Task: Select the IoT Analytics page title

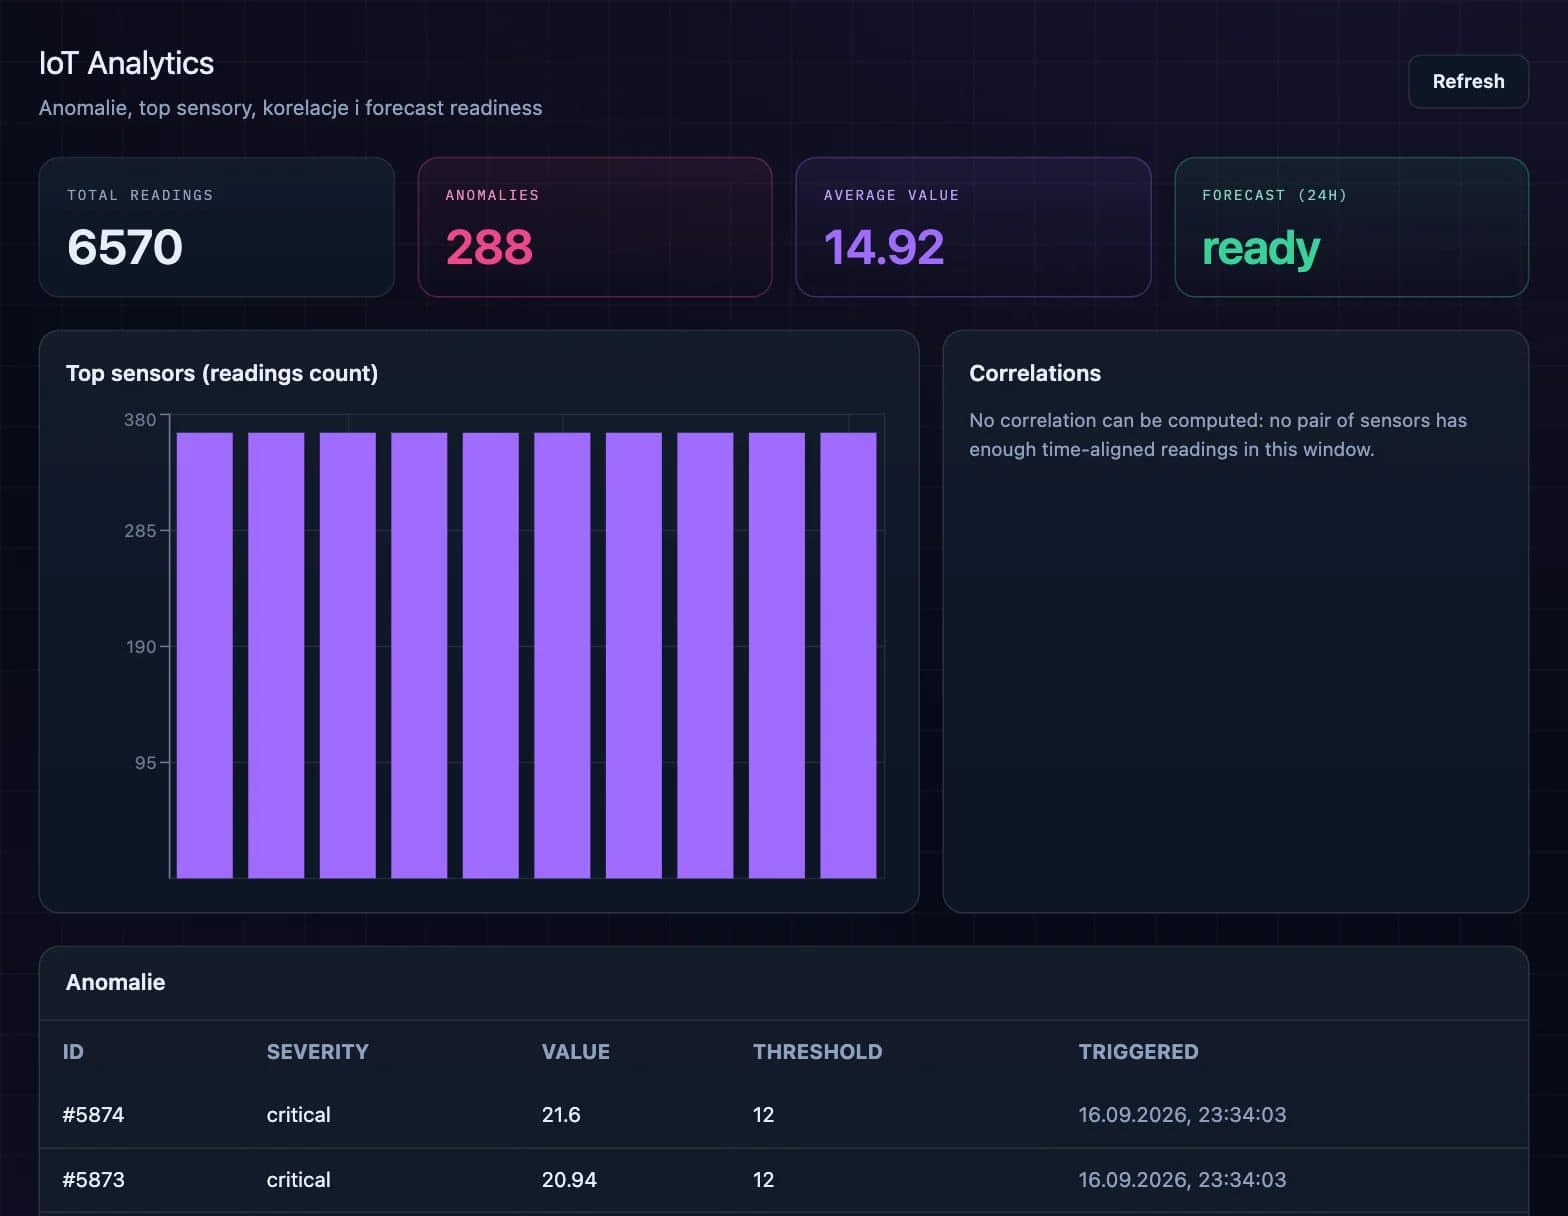Action: click(x=126, y=63)
